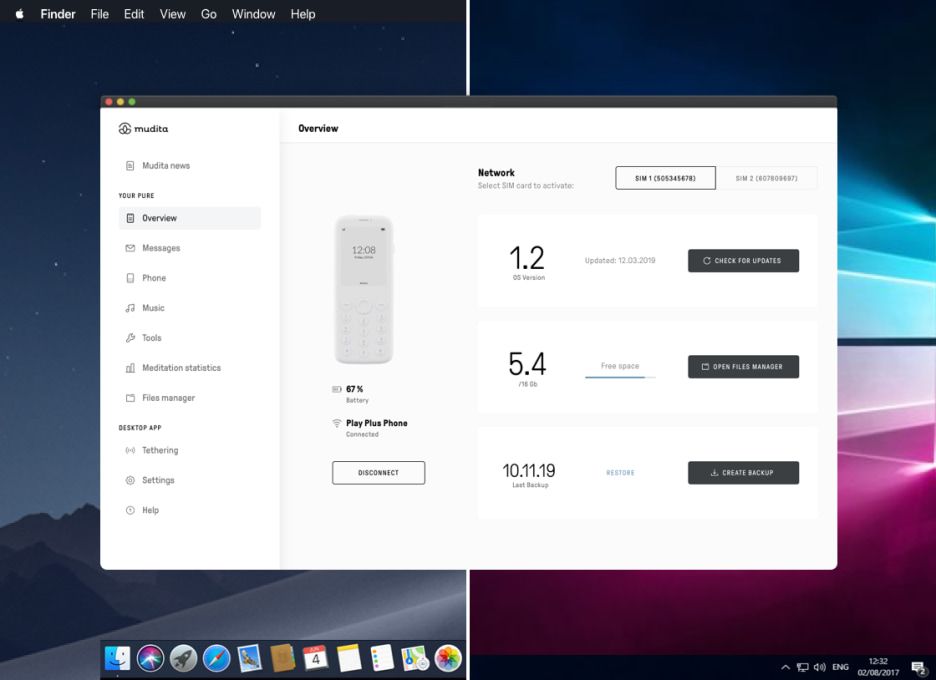This screenshot has width=936, height=680.
Task: Click the Overview sidebar icon
Action: point(130,218)
